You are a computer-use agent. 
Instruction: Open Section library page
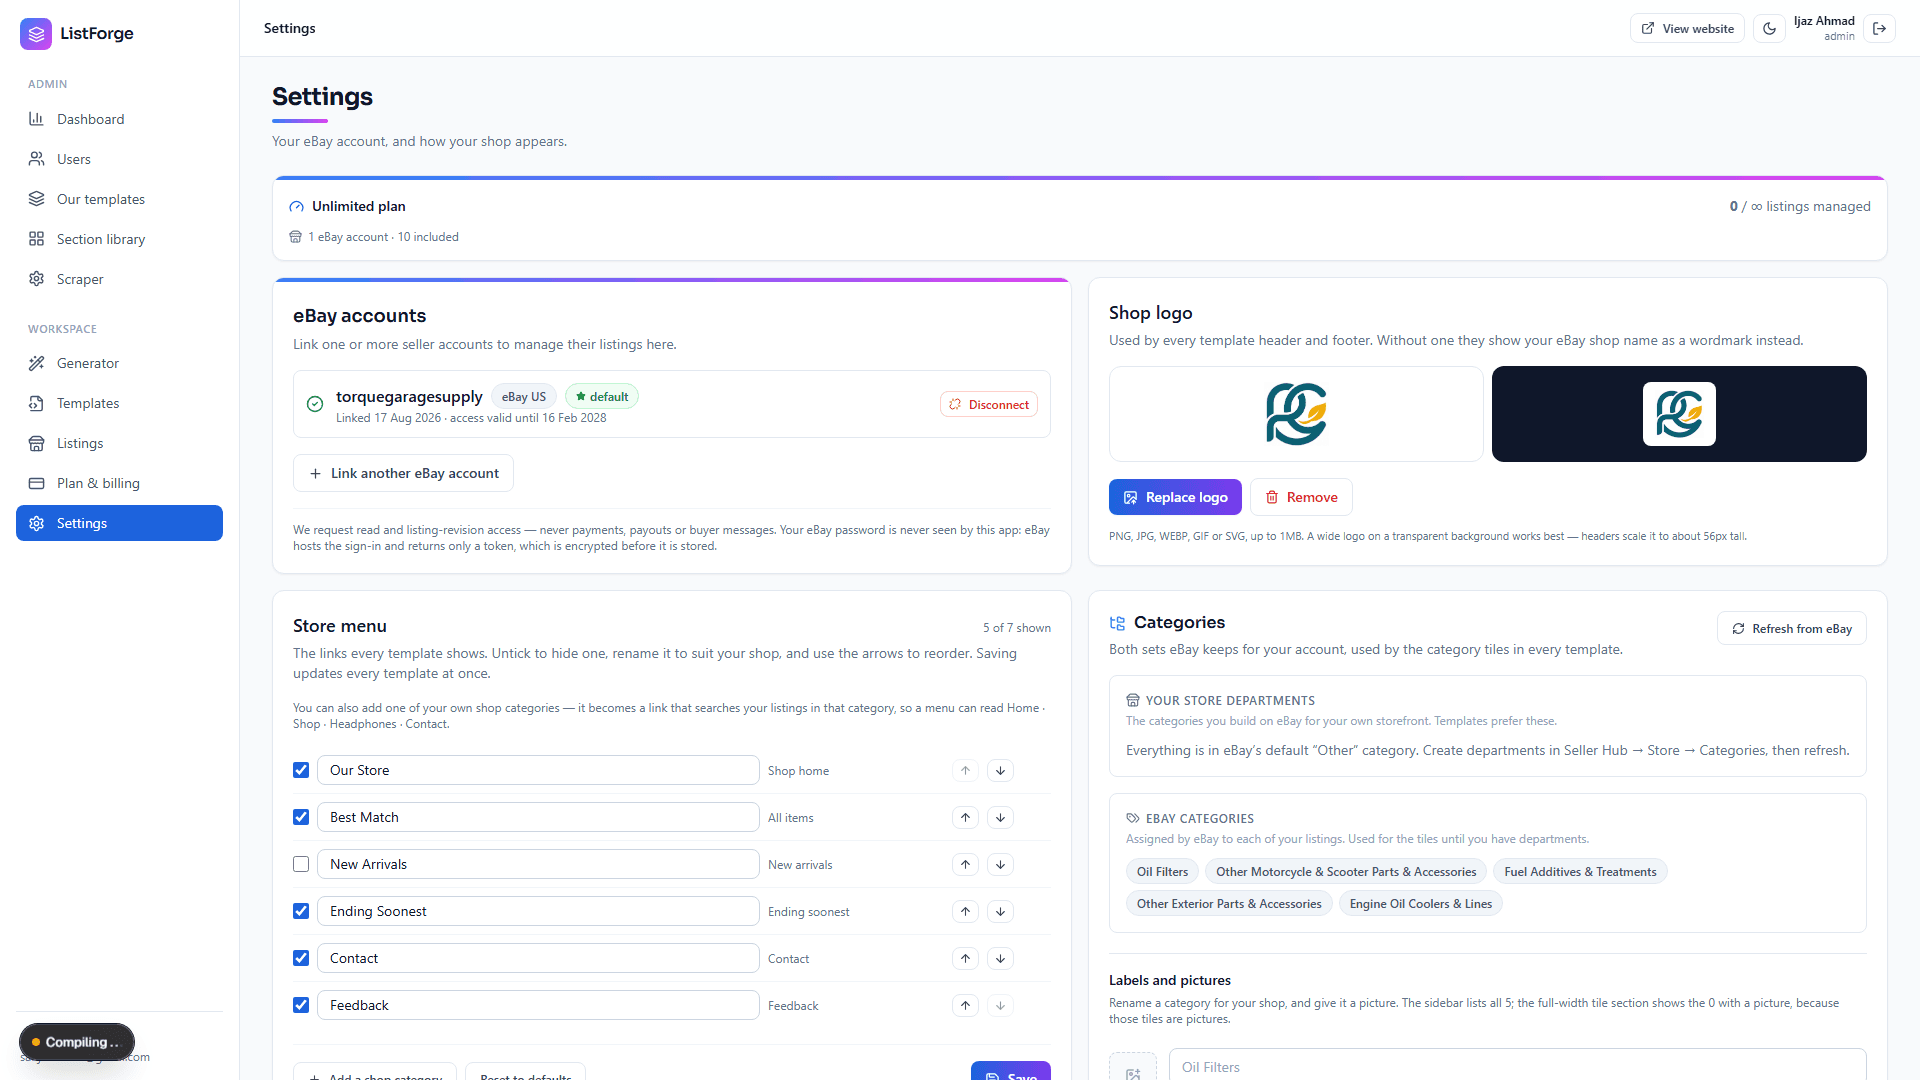119,239
